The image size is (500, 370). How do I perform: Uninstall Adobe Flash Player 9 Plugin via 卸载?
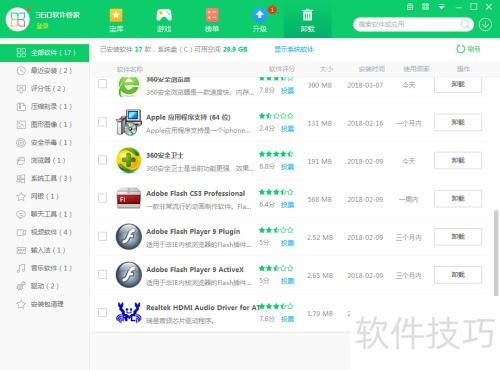pyautogui.click(x=458, y=237)
